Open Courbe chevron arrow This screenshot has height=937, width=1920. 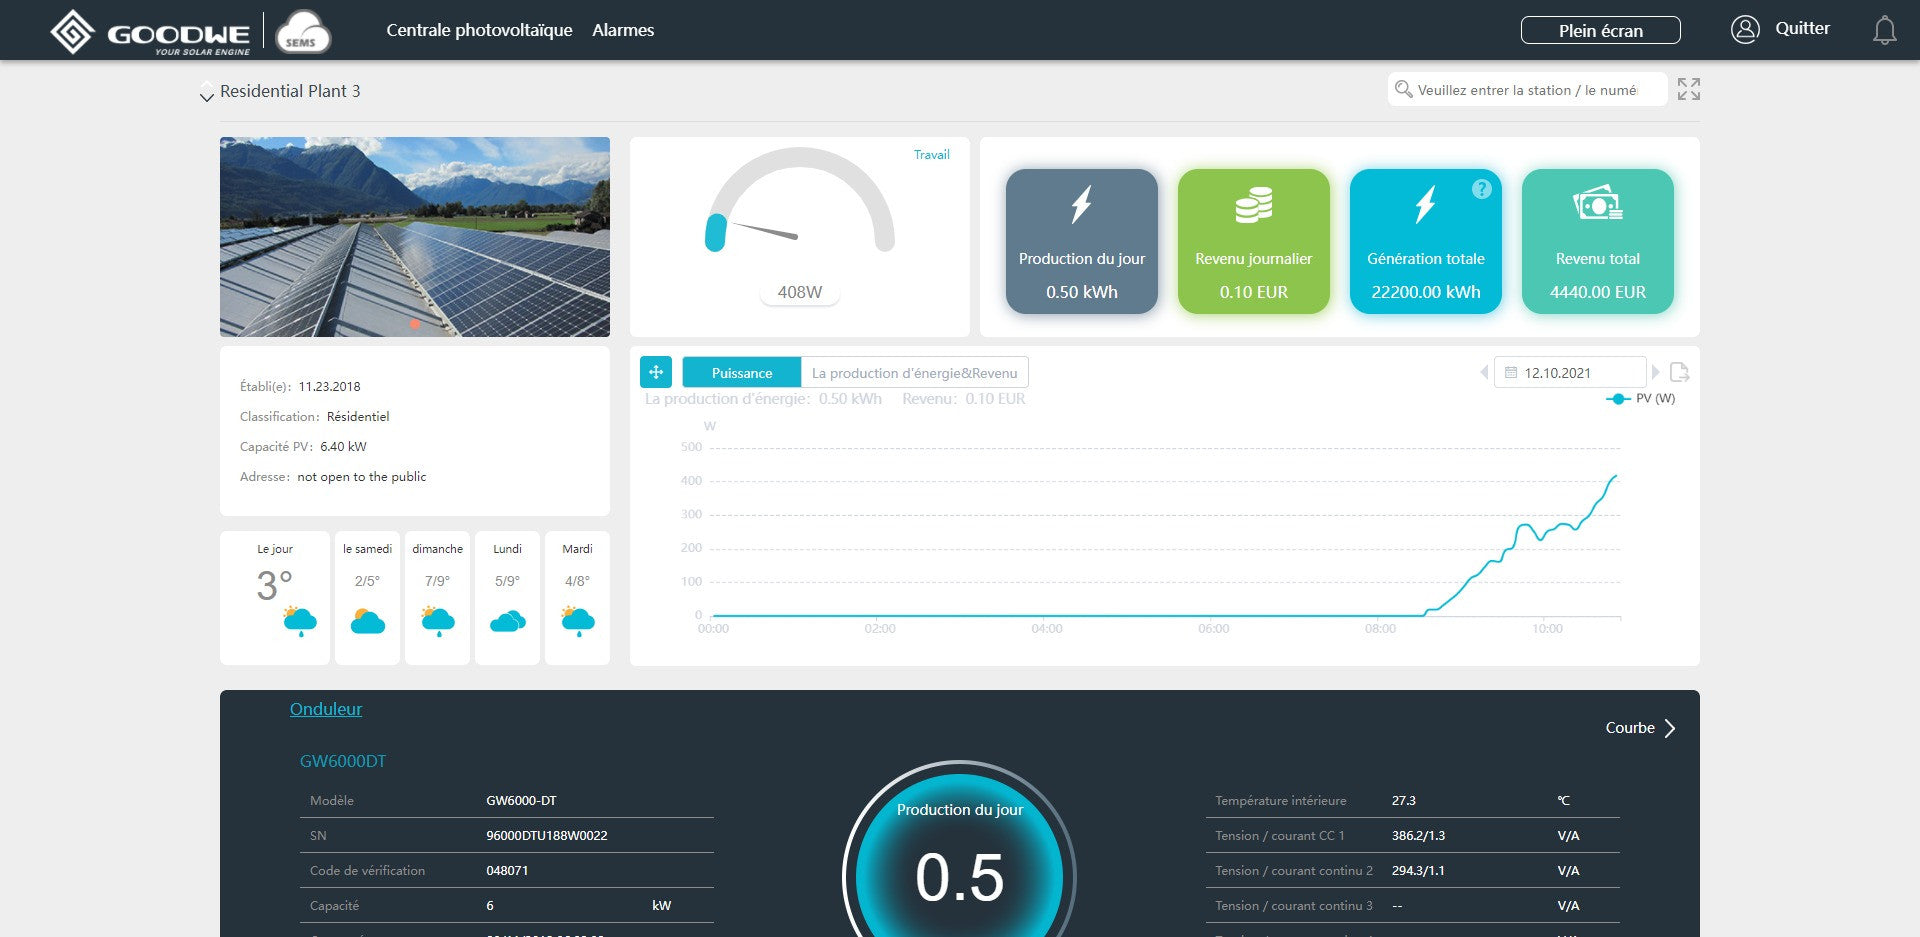[x=1669, y=728]
